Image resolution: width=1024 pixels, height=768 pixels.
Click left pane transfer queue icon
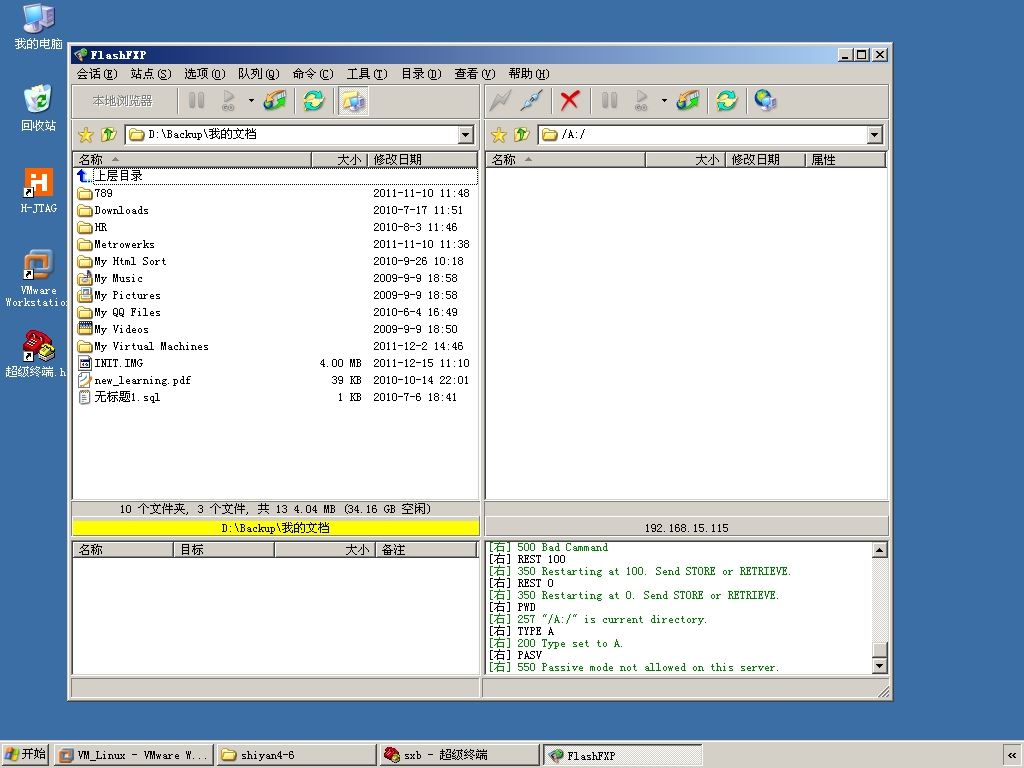(x=275, y=101)
